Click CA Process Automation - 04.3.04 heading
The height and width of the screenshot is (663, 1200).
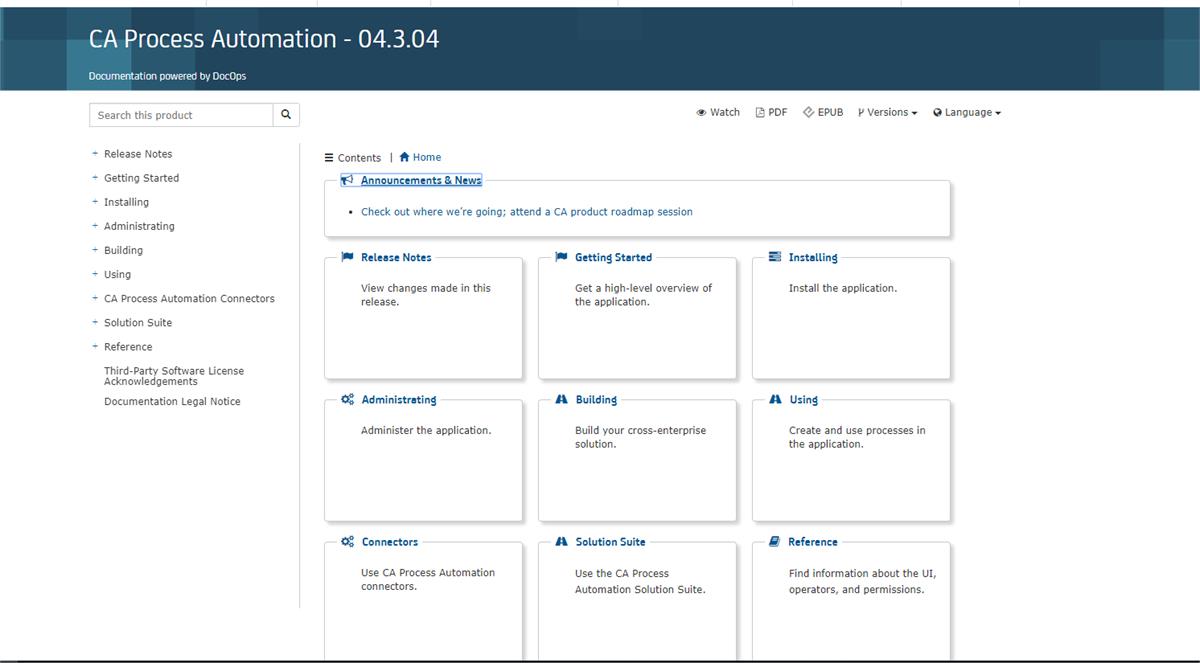264,39
